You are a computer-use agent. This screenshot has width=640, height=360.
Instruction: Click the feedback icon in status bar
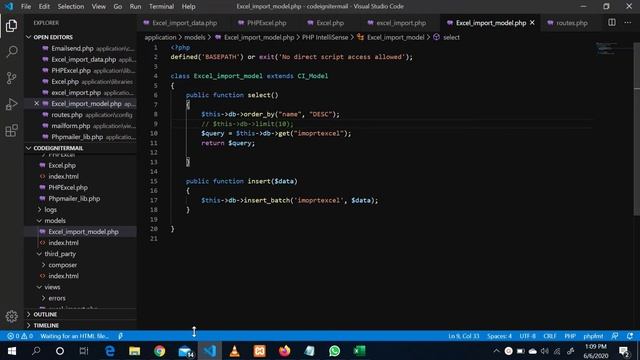click(615, 336)
